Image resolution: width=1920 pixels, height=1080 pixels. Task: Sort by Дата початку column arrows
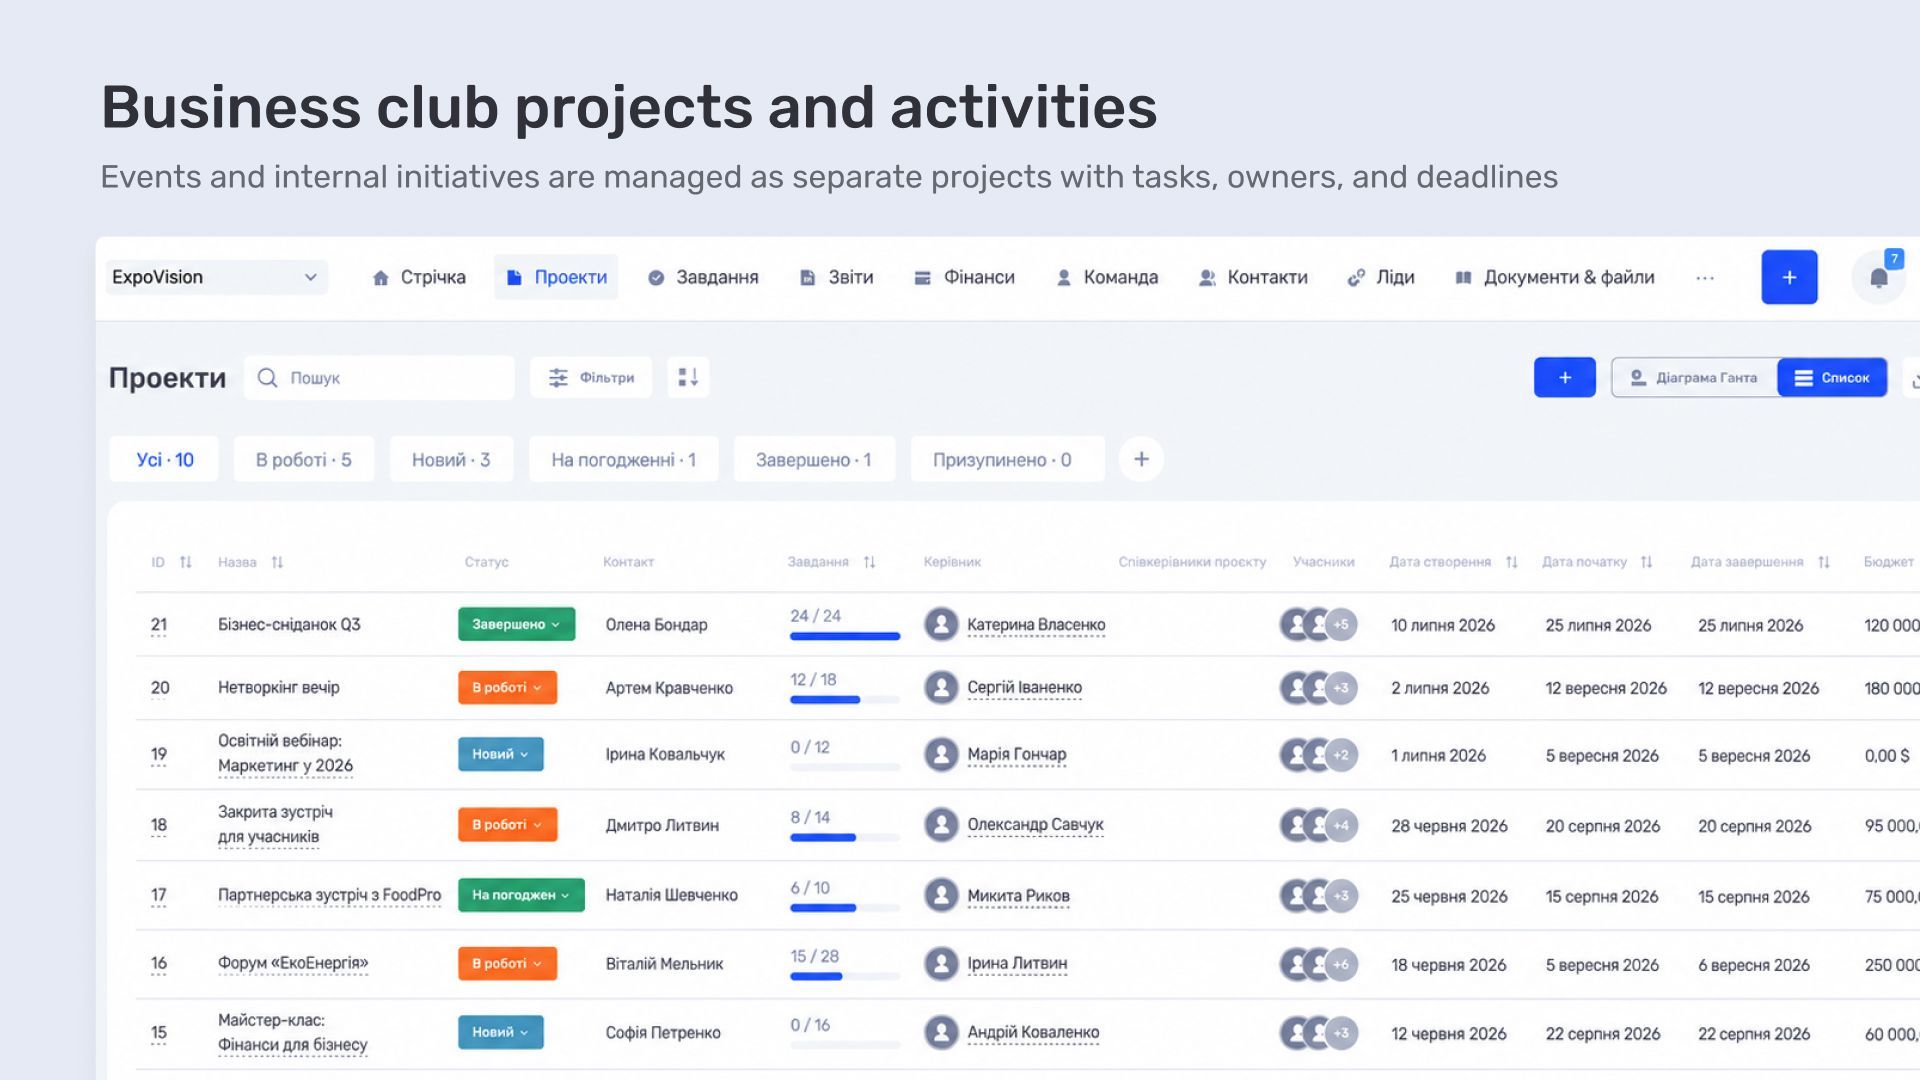[1646, 562]
